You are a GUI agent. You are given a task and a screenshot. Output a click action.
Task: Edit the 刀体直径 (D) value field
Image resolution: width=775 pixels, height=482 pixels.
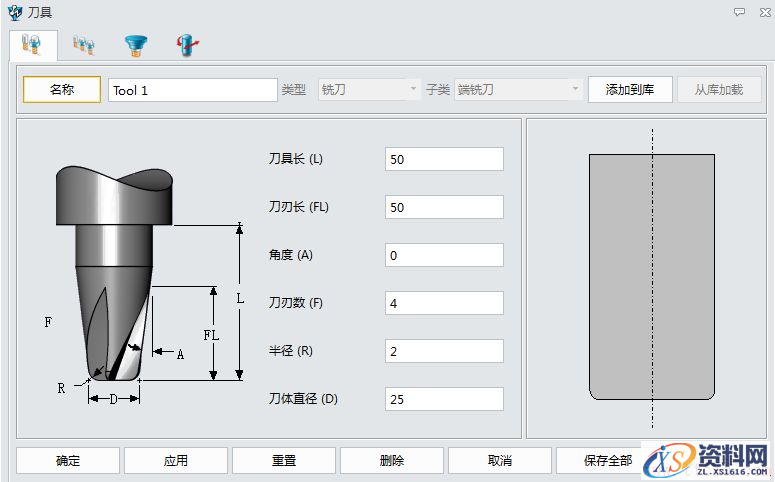pyautogui.click(x=444, y=399)
